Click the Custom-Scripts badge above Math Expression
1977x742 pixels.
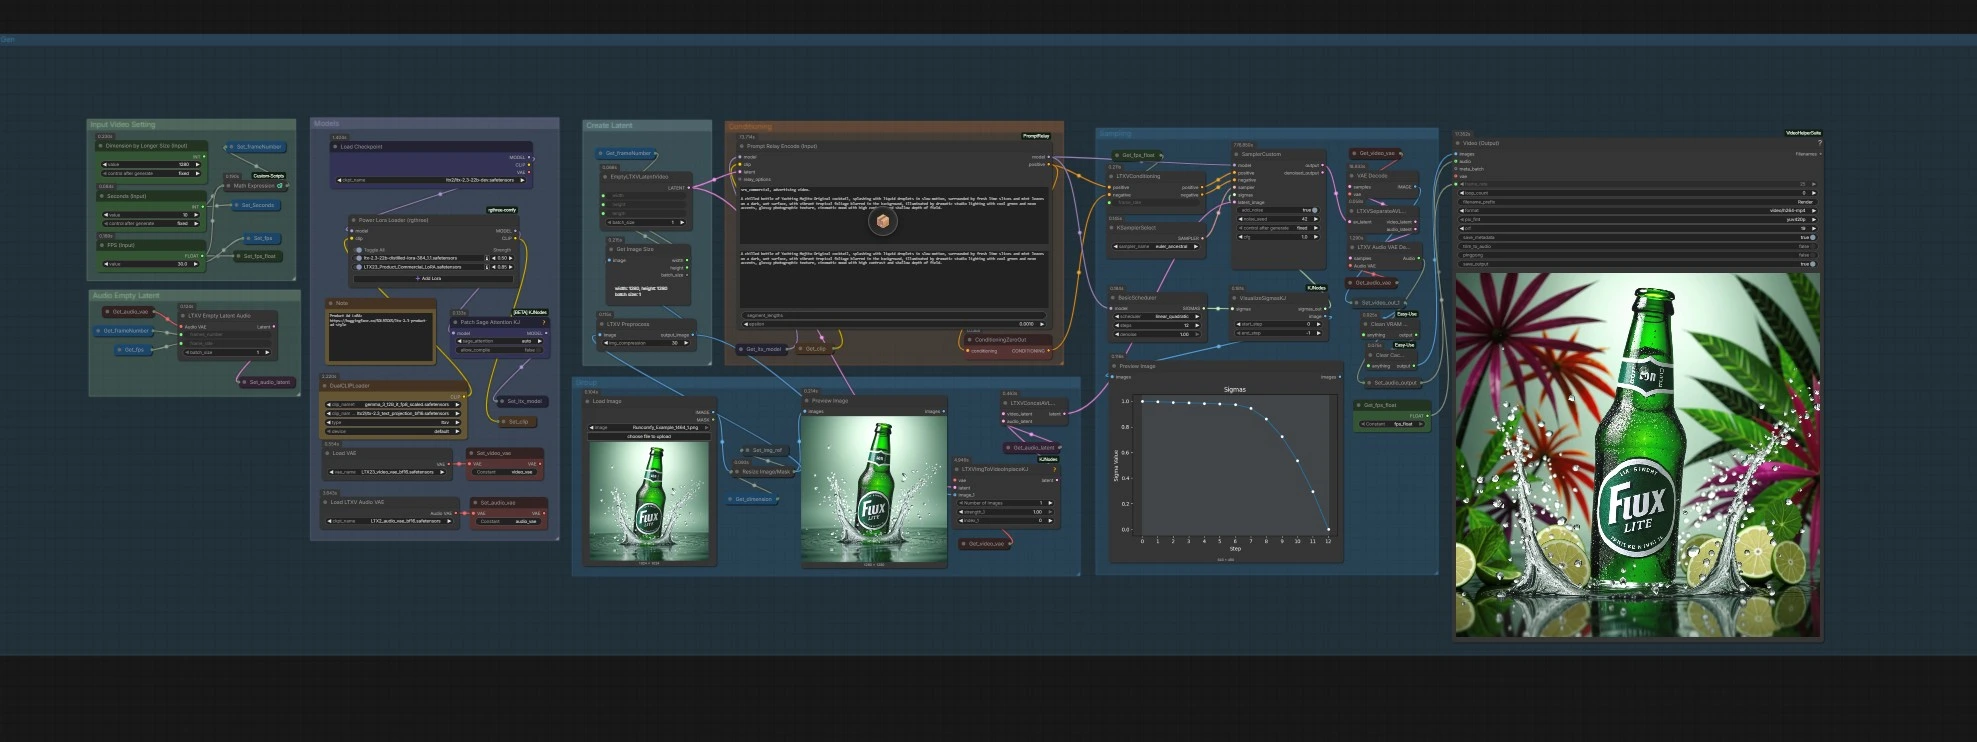click(268, 176)
